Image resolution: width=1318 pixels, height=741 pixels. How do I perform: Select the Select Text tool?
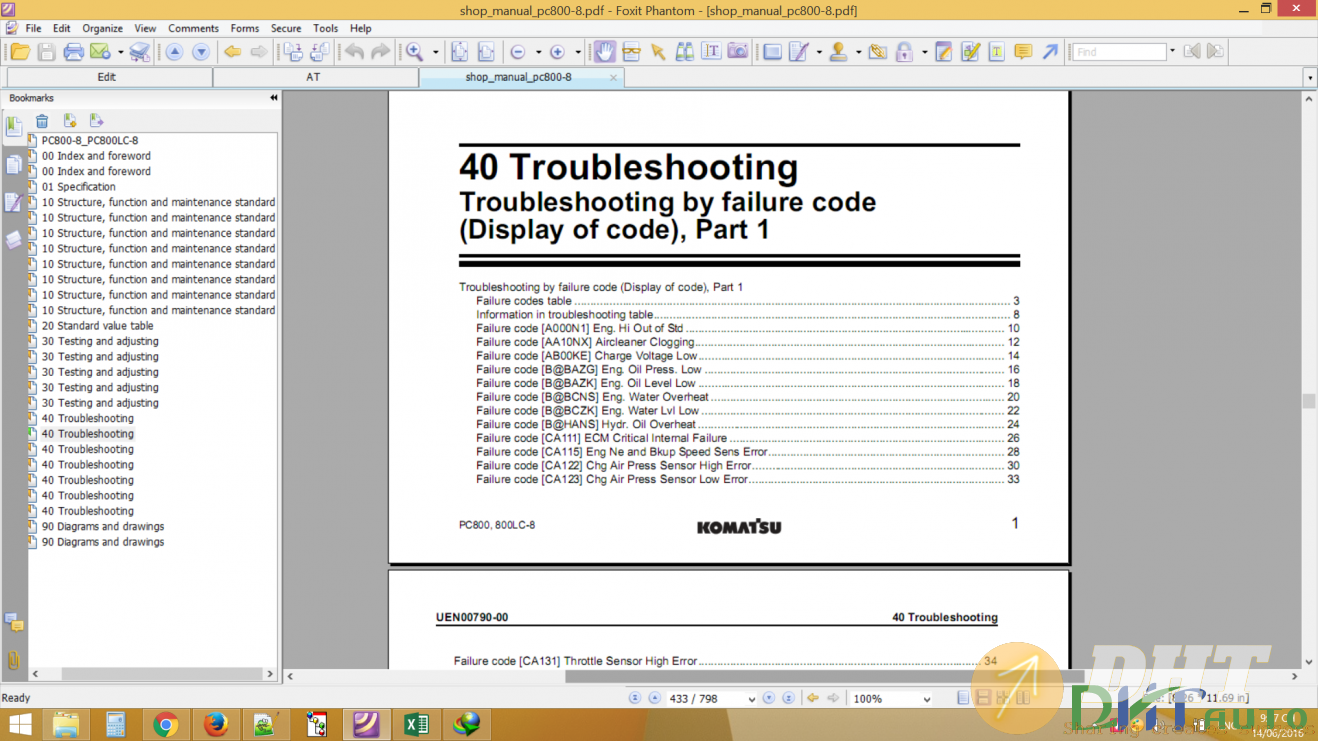point(711,52)
